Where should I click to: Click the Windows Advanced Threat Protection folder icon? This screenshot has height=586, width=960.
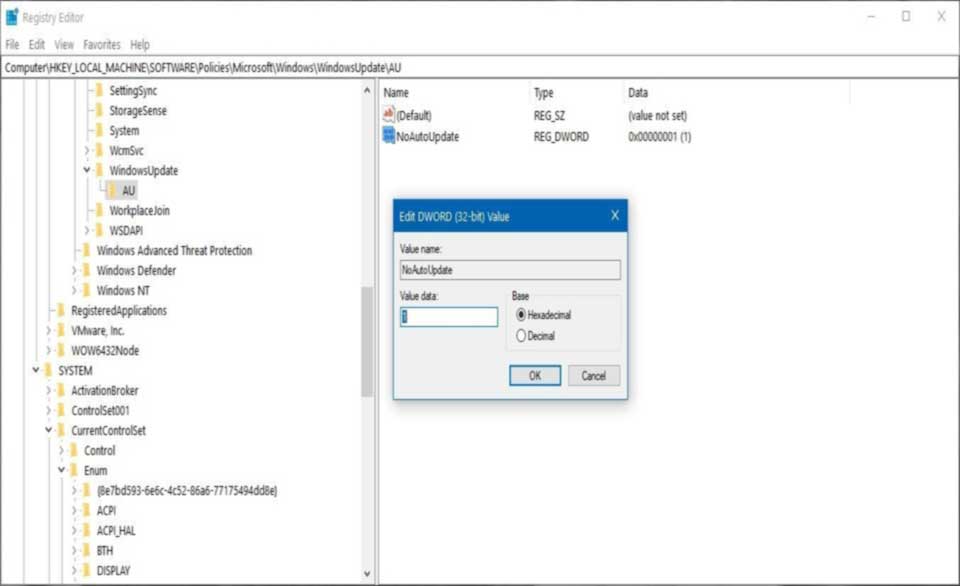coord(86,250)
